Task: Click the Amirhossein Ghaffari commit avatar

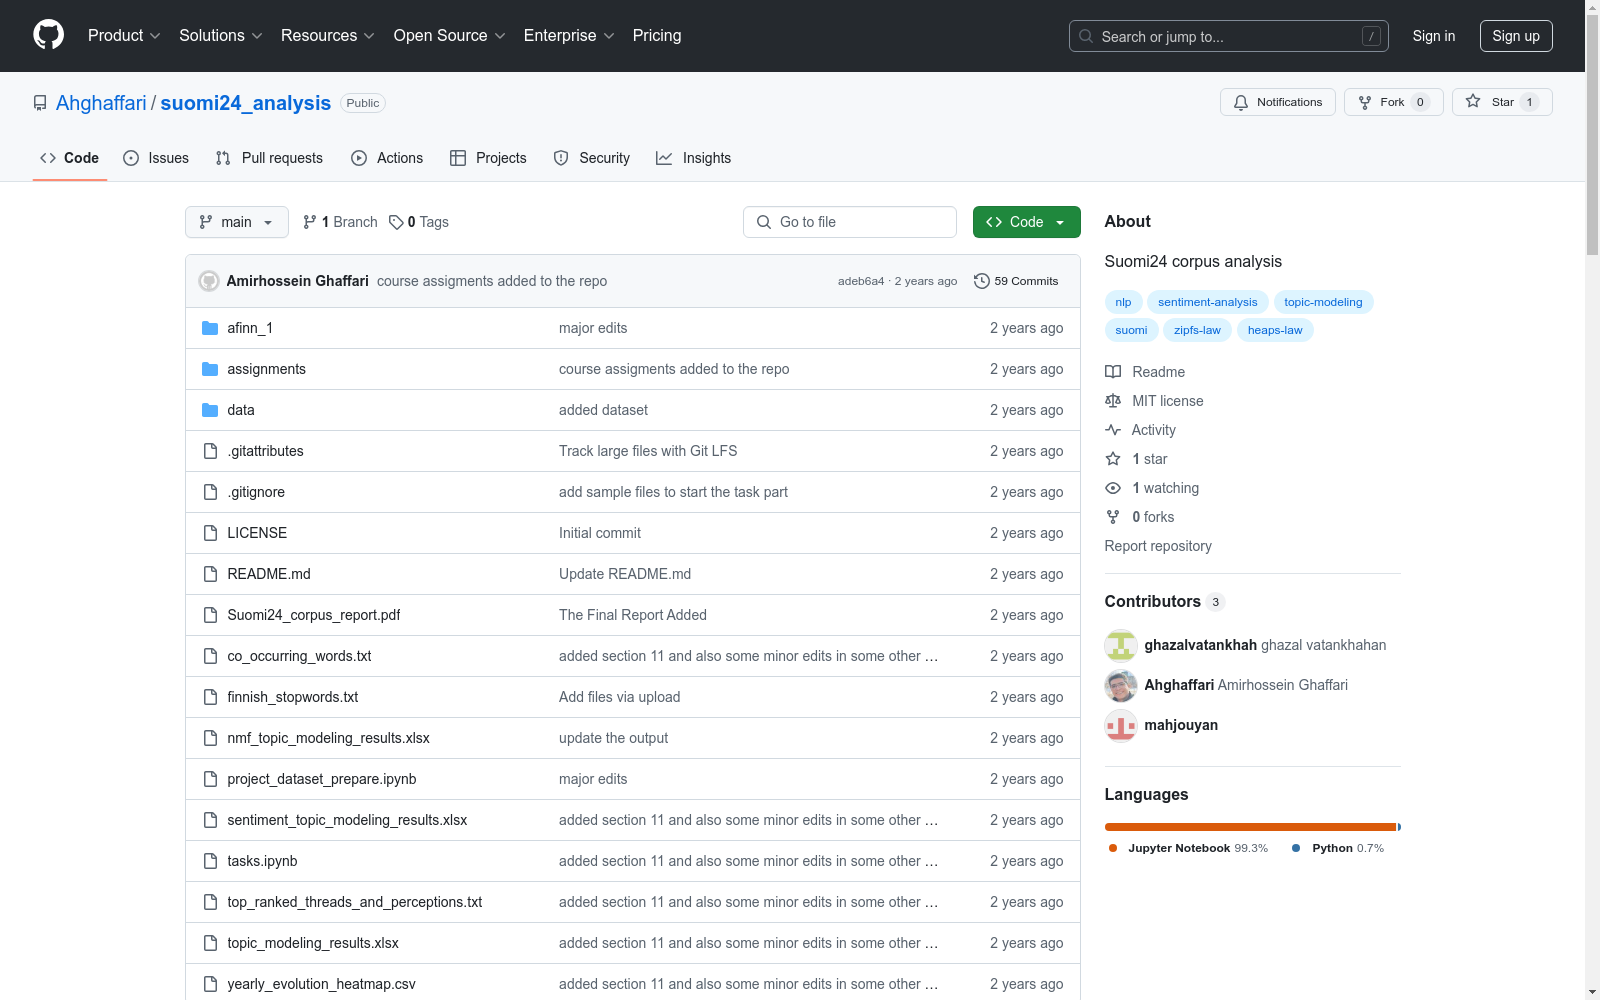Action: point(209,281)
